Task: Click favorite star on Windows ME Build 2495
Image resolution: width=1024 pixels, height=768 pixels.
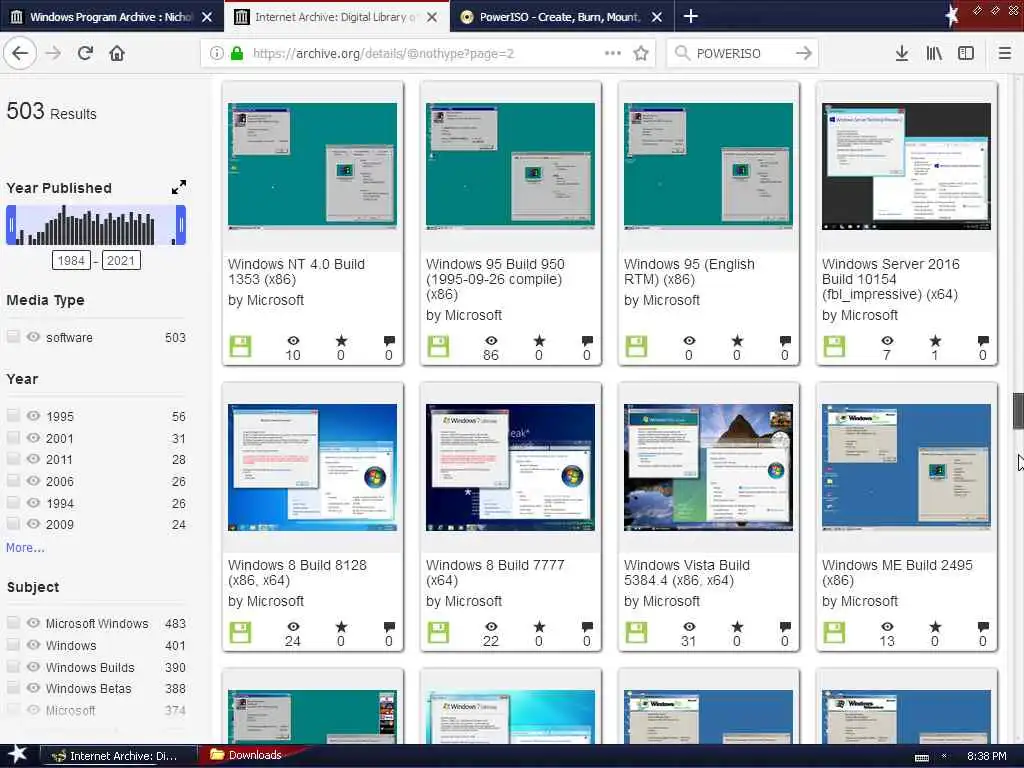Action: tap(935, 627)
